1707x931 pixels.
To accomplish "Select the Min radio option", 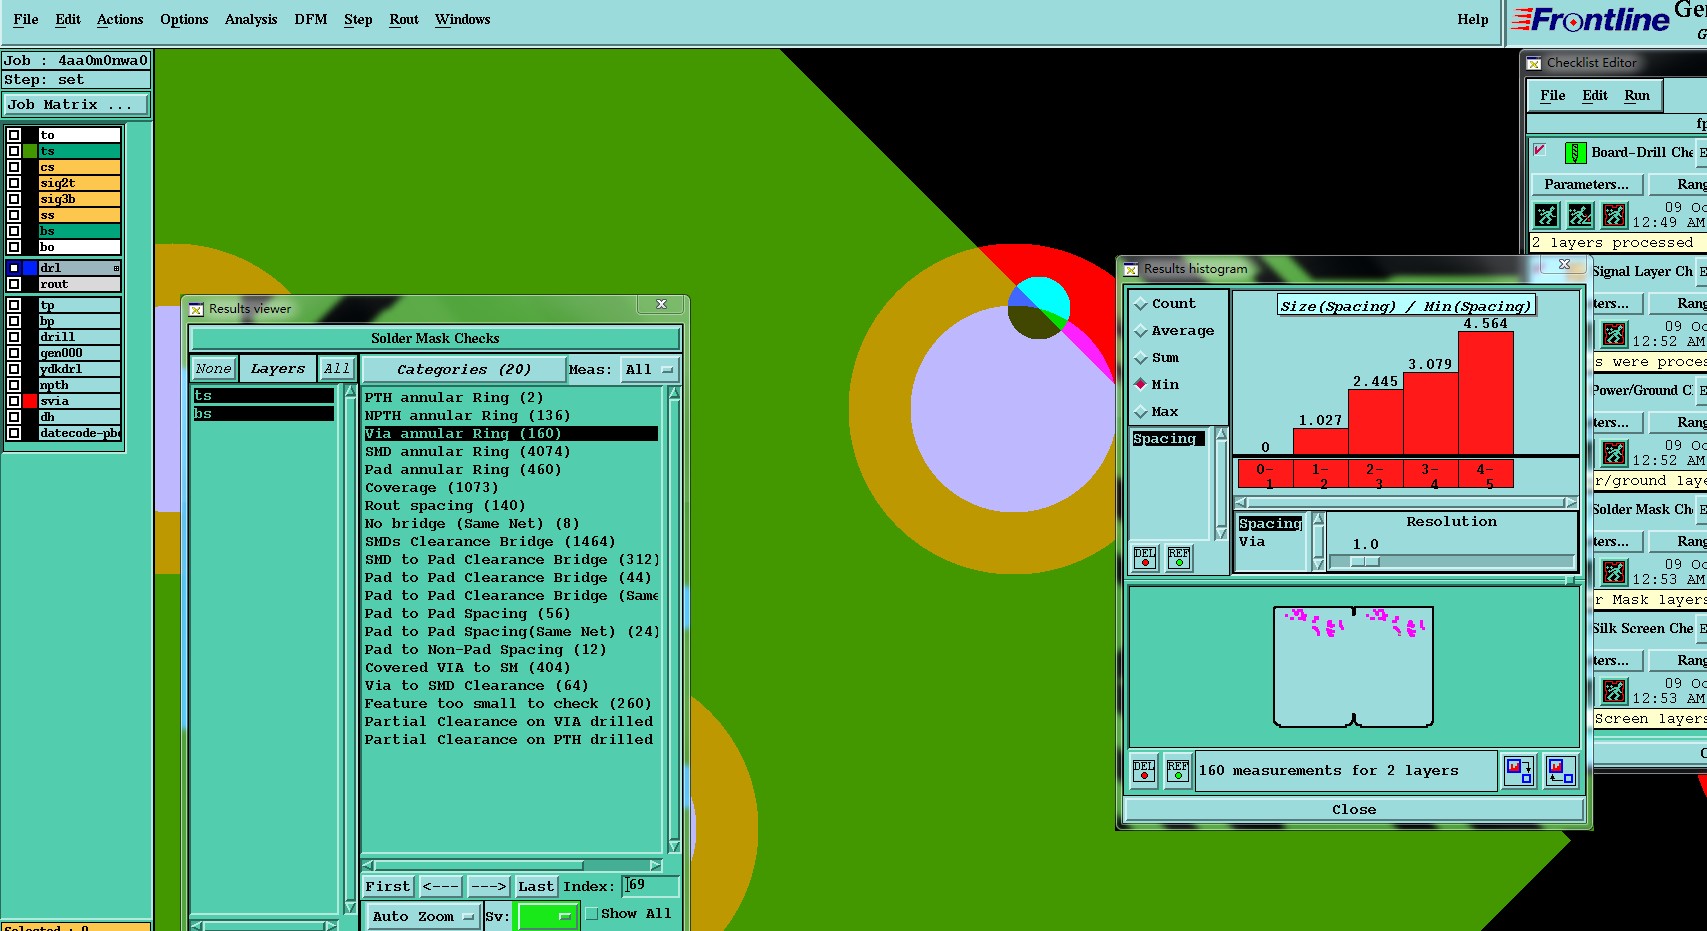I will (1140, 384).
